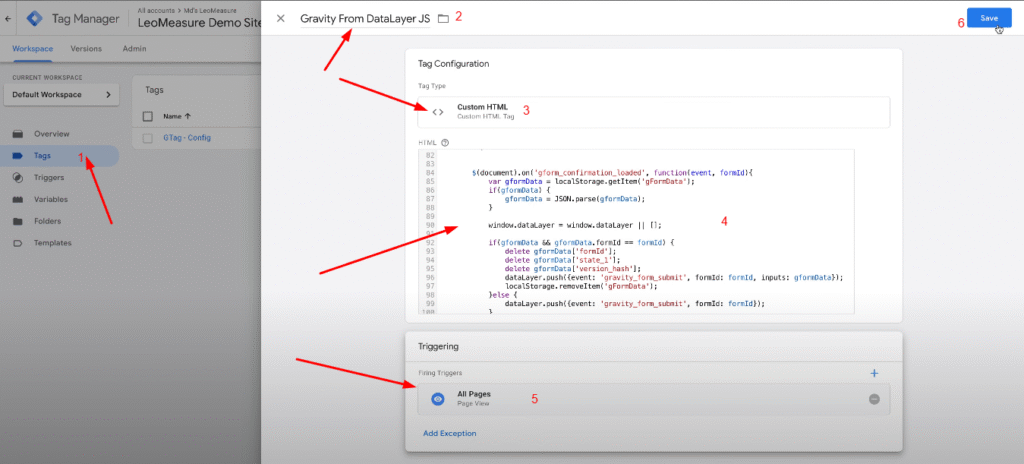The height and width of the screenshot is (464, 1024).
Task: Open Tags in the sidebar
Action: pos(42,156)
